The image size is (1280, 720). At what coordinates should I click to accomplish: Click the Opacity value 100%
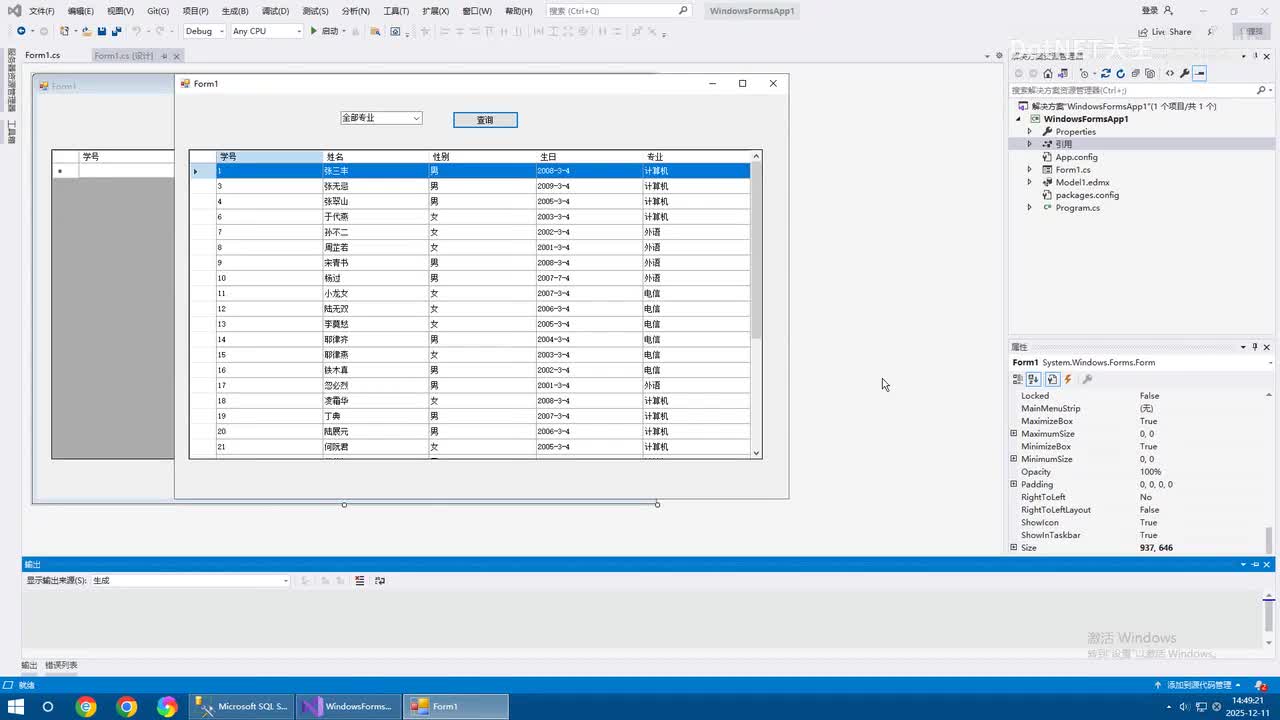click(1150, 472)
